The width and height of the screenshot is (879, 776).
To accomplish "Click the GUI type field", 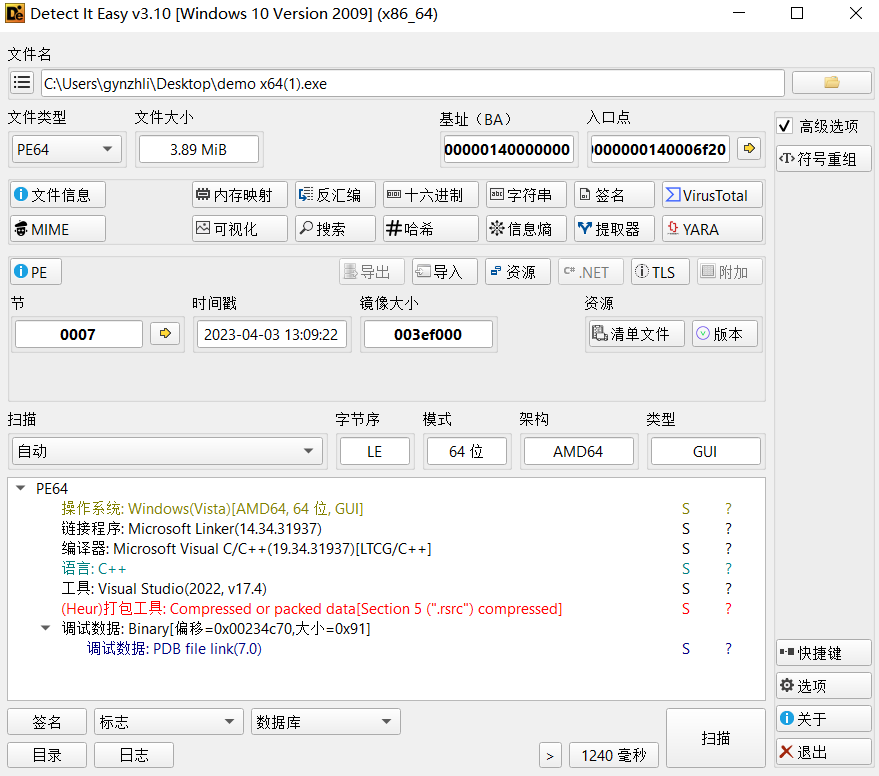I will [705, 451].
